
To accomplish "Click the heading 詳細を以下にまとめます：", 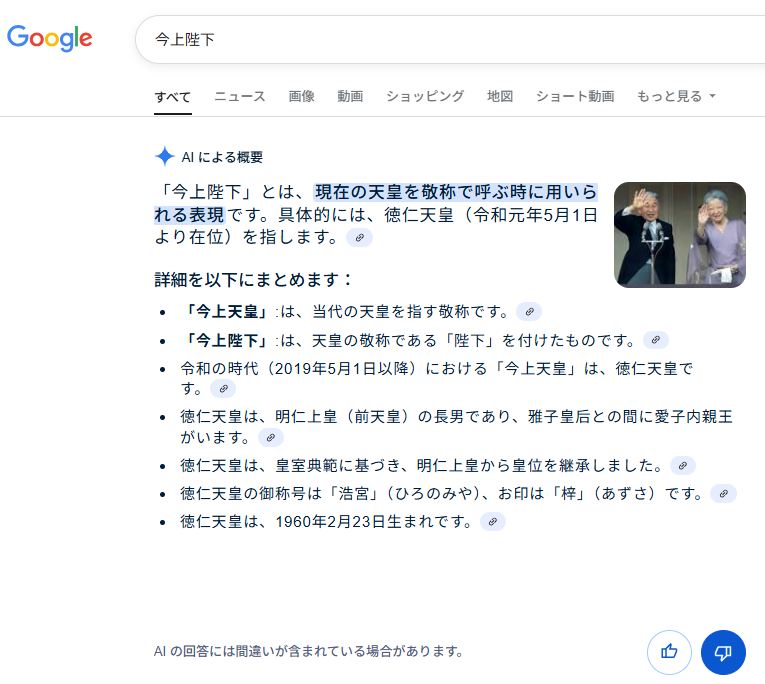I will click(x=254, y=280).
